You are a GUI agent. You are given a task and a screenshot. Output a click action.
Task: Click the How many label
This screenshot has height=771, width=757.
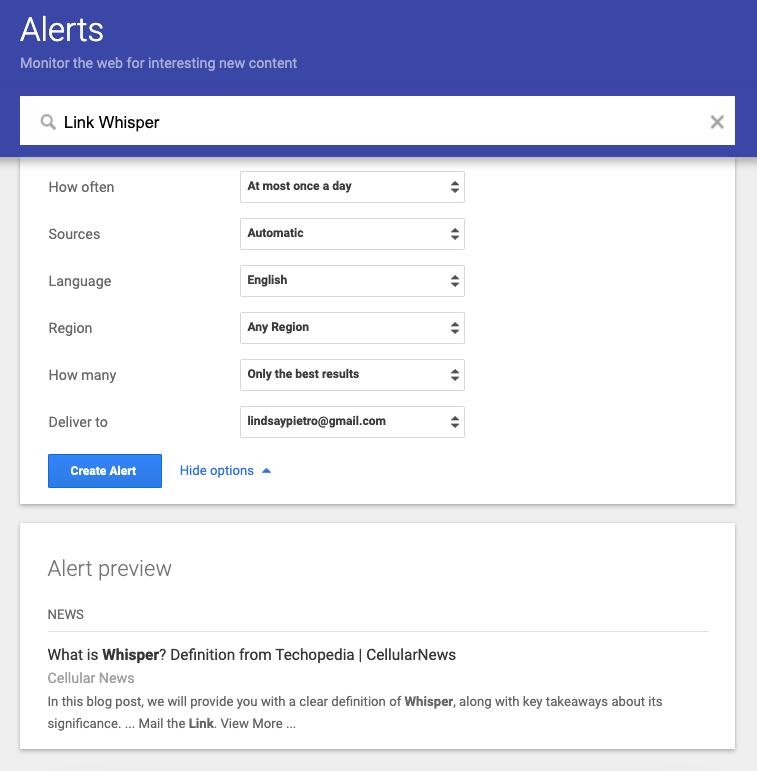(82, 376)
